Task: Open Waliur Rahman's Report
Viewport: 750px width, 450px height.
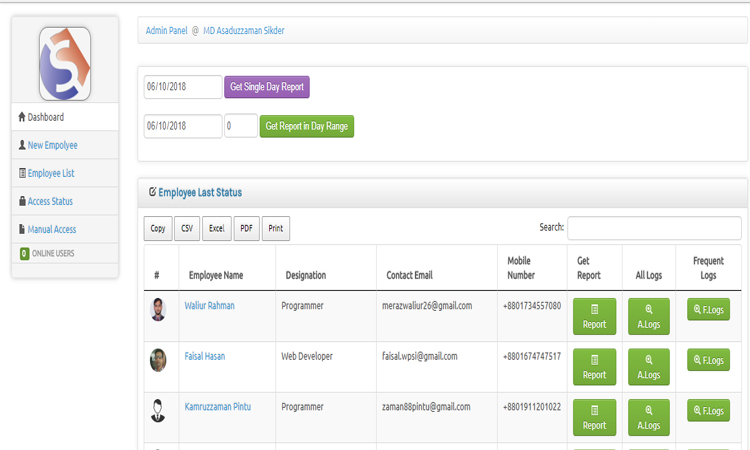Action: tap(594, 316)
